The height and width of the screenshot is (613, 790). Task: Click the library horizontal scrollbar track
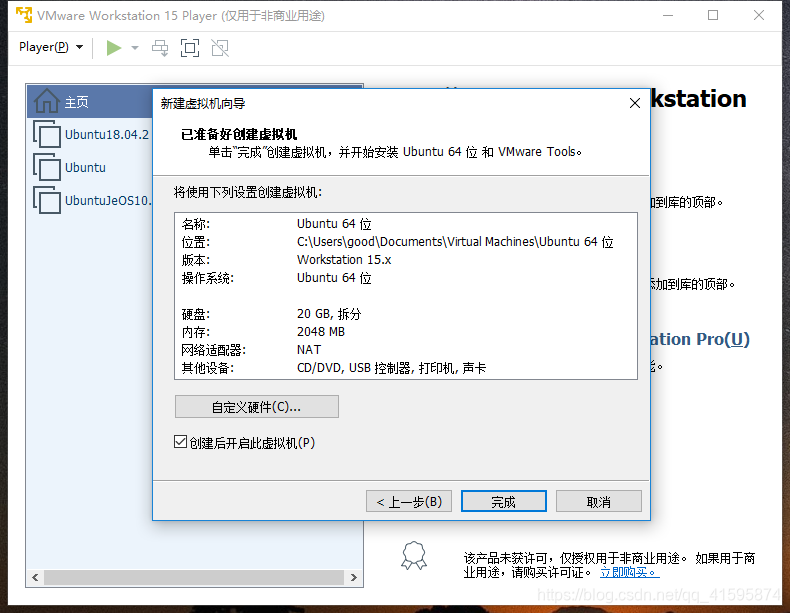(x=194, y=577)
